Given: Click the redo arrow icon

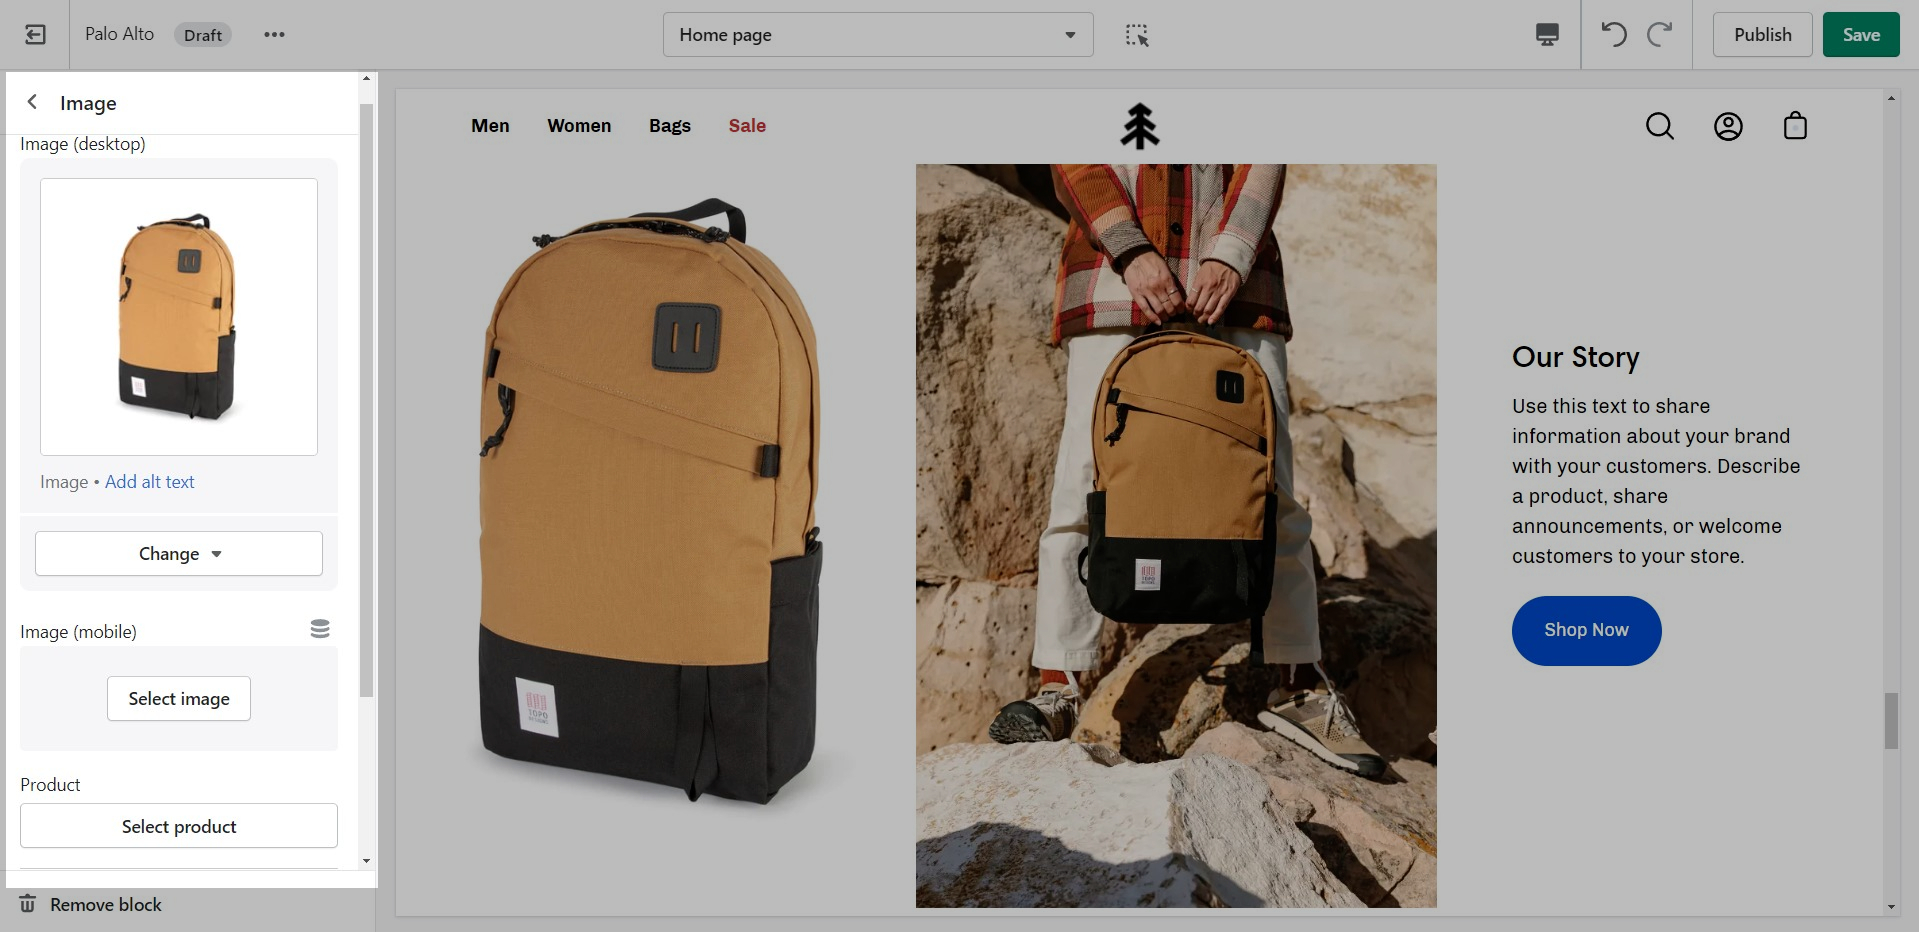Looking at the screenshot, I should [1660, 35].
